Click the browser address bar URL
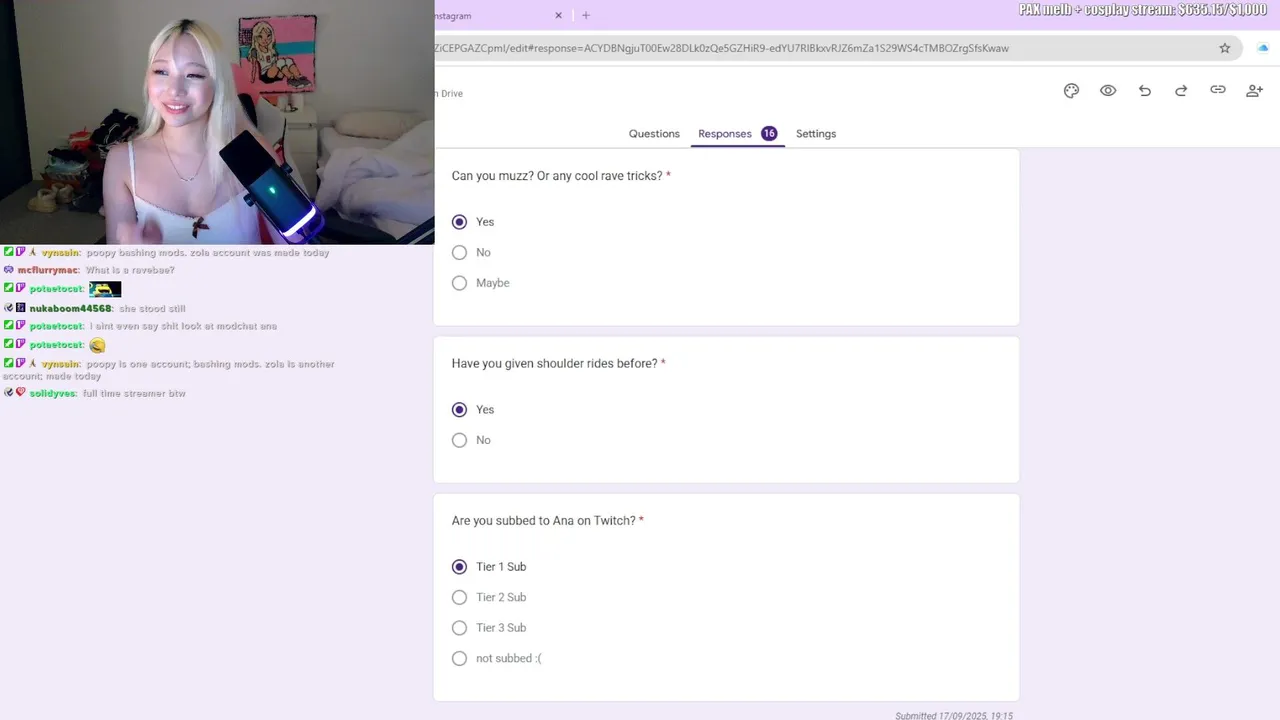 (x=721, y=48)
